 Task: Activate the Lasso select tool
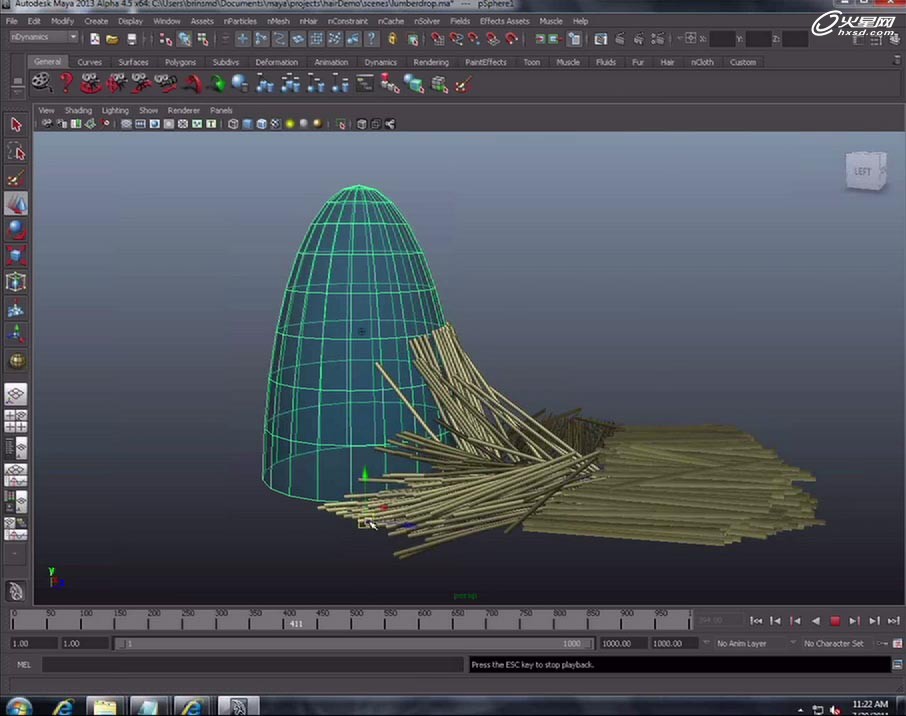click(16, 151)
